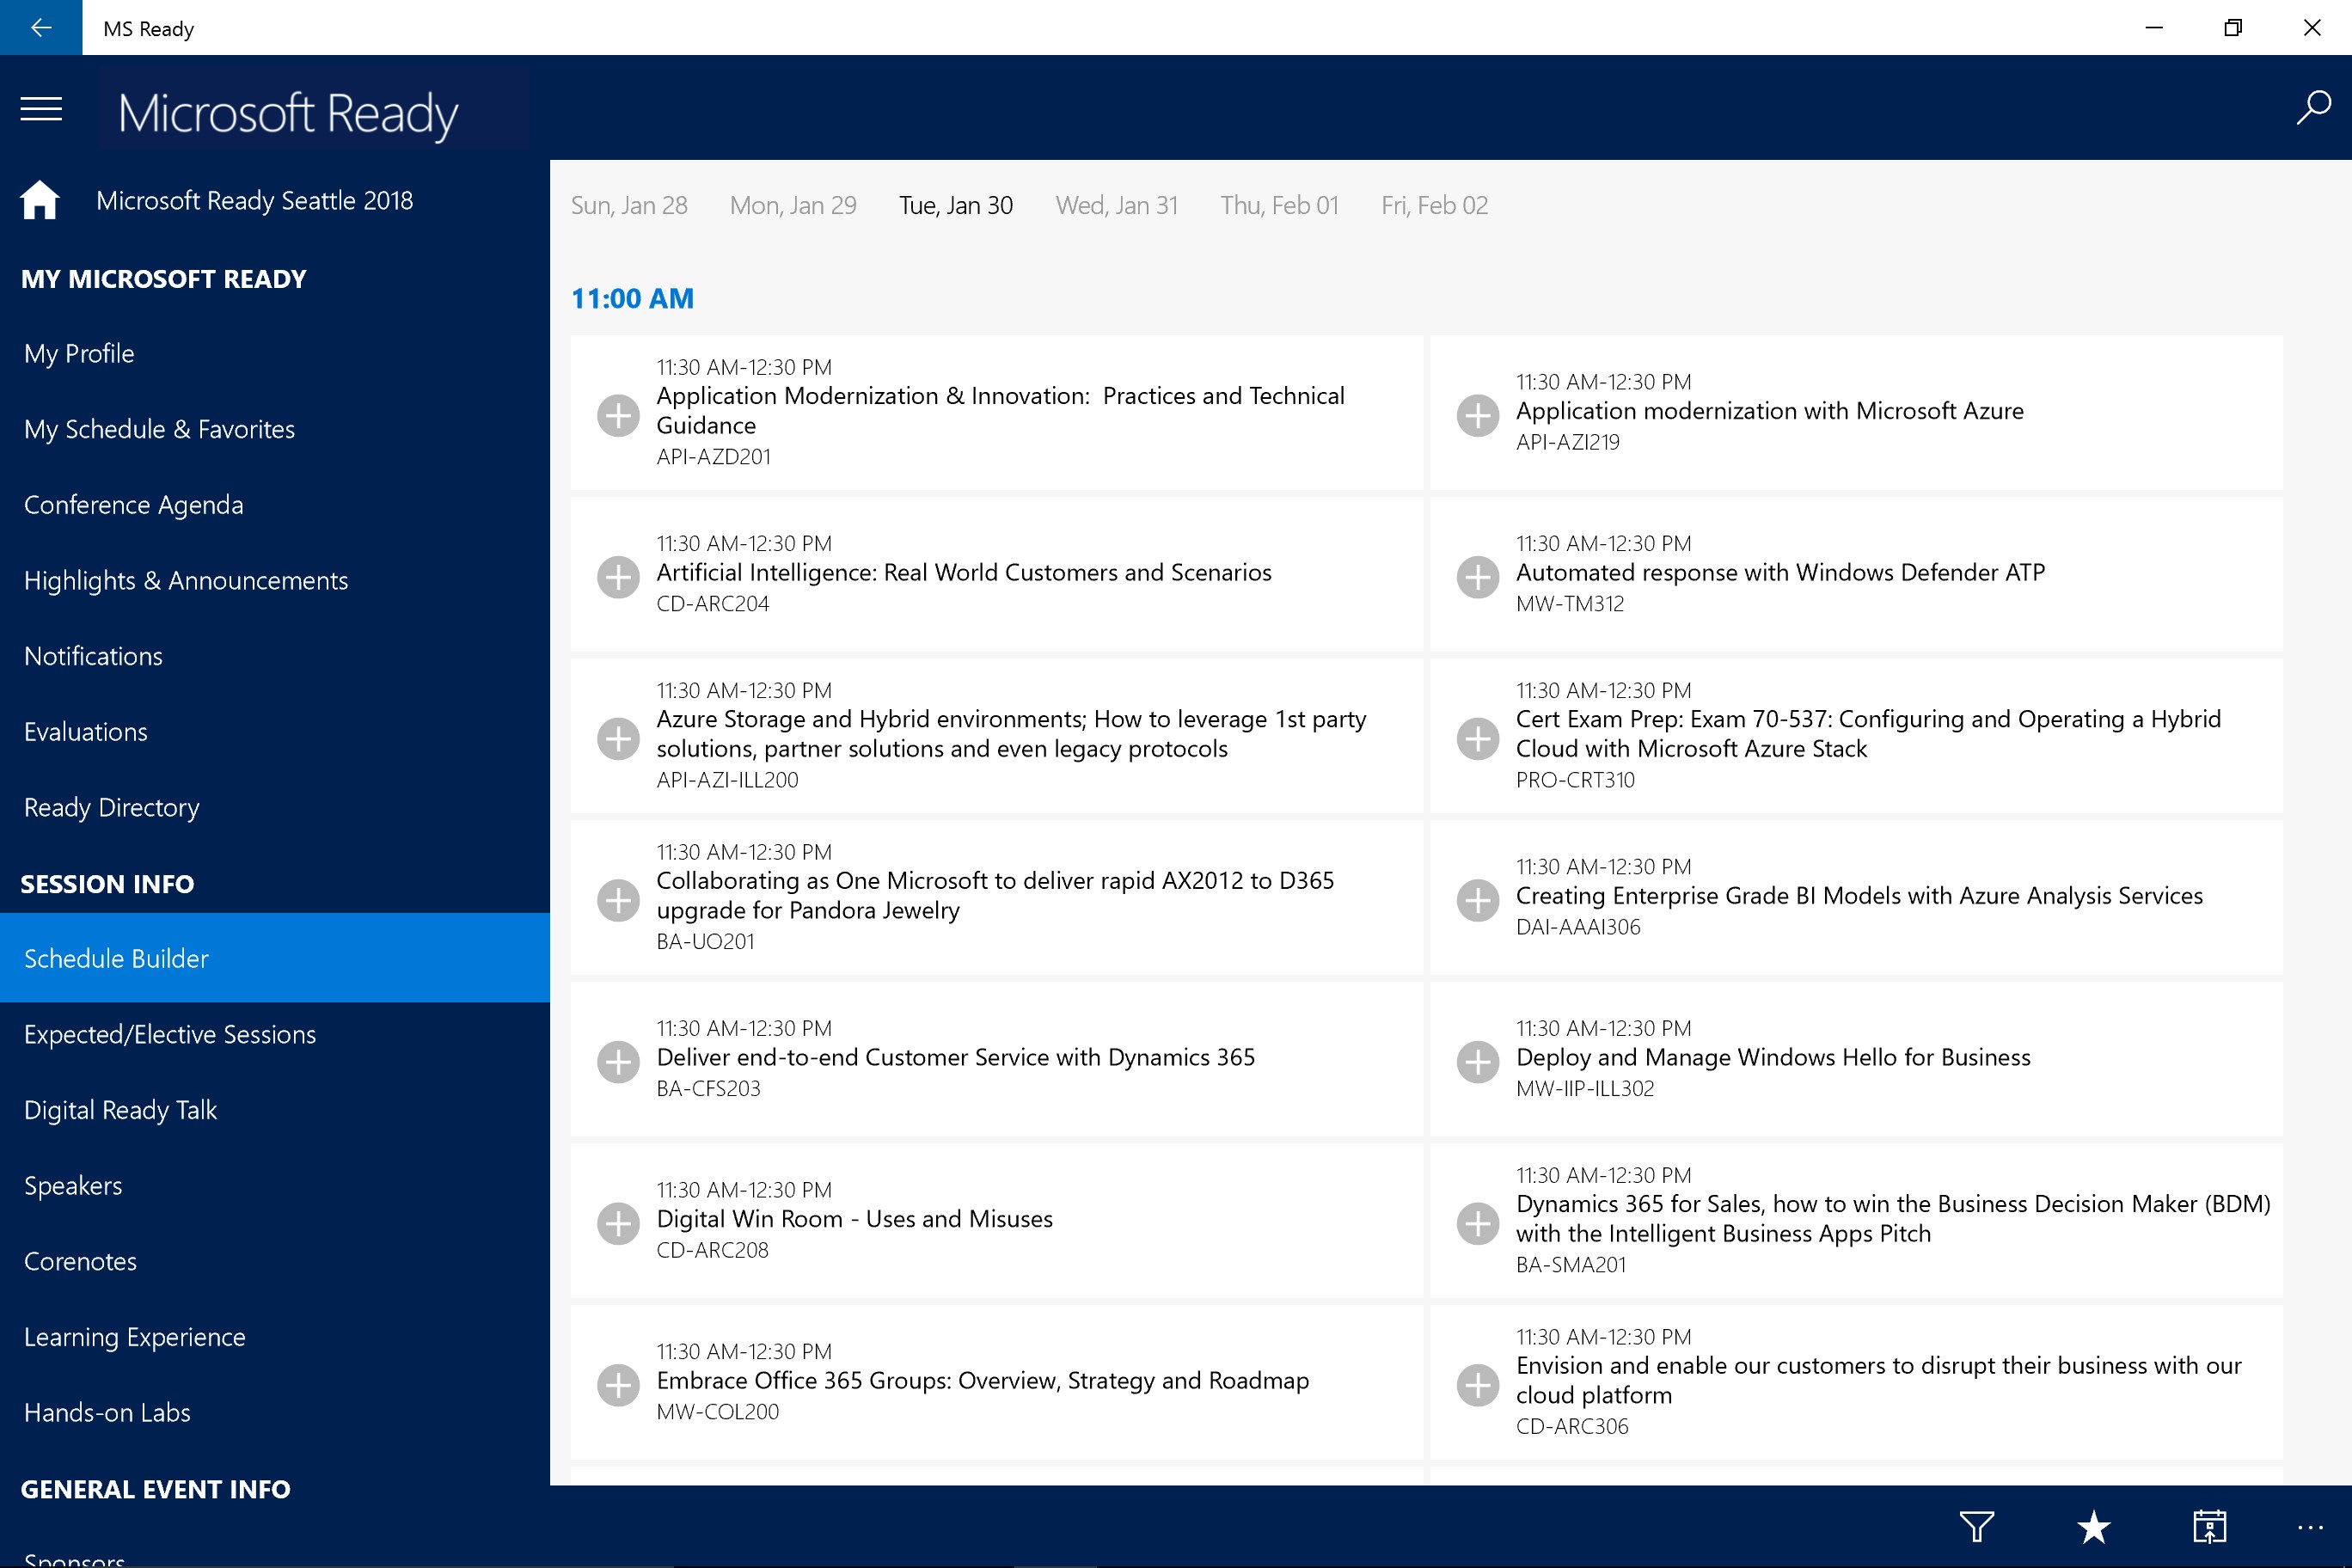Screen dimensions: 2352x1568
Task: Click the calendar schedule icon in bottom bar
Action: coord(2209,1527)
